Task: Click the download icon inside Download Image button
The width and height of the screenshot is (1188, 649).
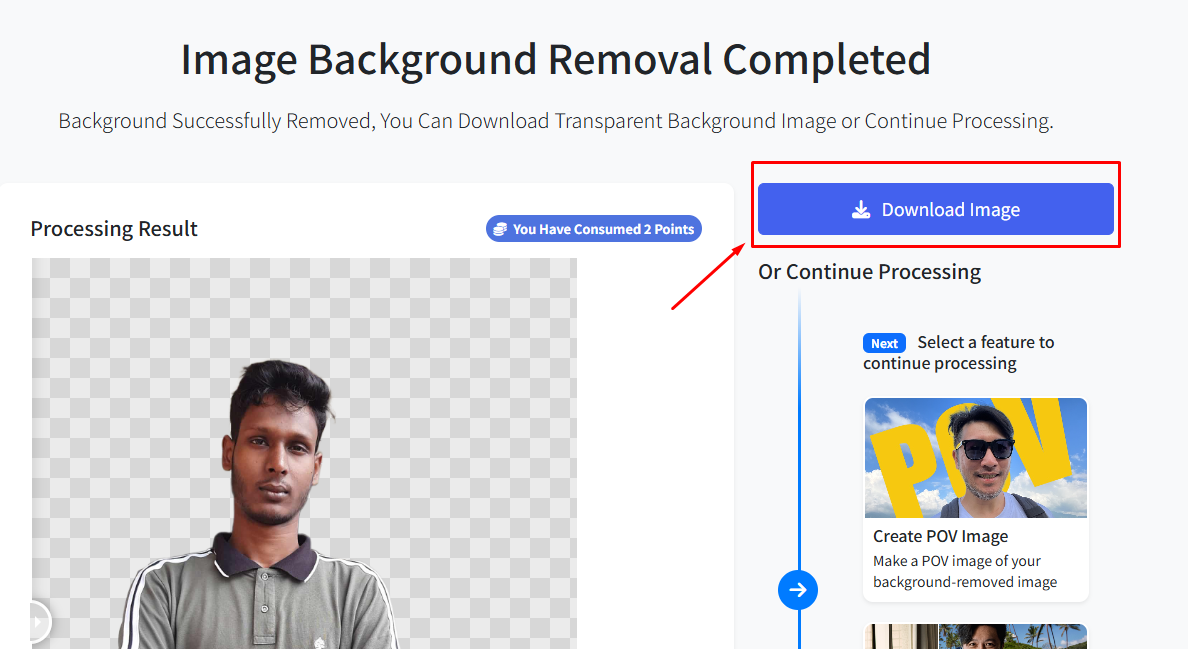Action: 860,209
